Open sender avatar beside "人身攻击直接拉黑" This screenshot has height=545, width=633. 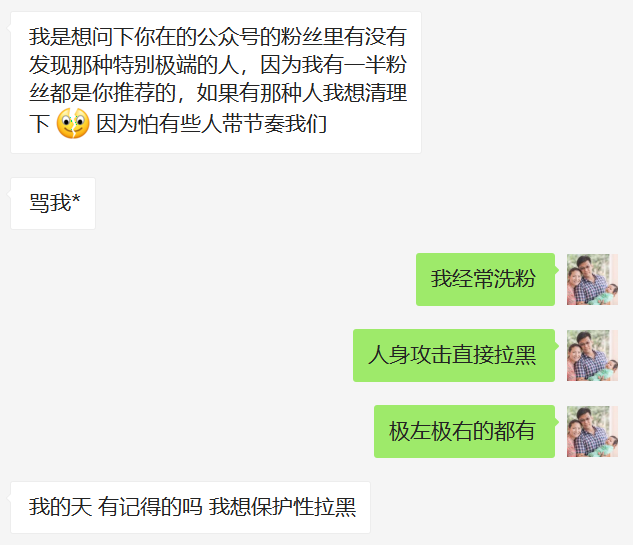point(592,355)
